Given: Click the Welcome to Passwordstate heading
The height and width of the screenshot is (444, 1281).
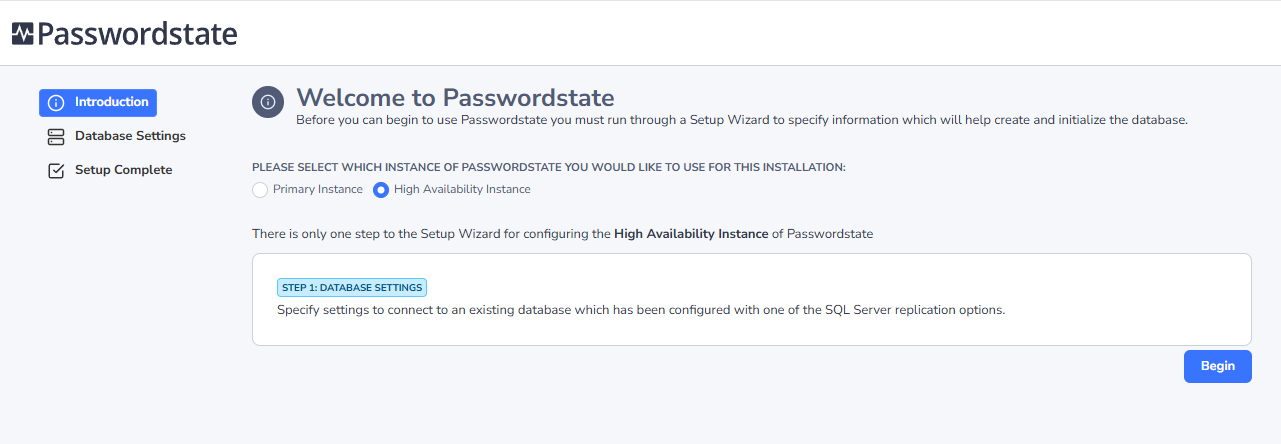Looking at the screenshot, I should click(x=455, y=97).
